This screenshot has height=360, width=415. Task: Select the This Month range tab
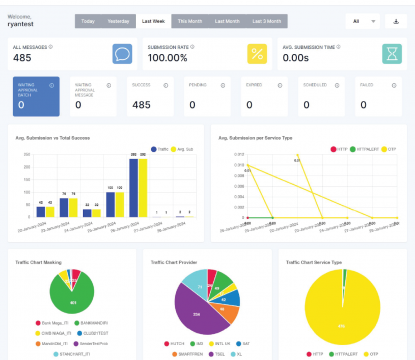pos(190,21)
